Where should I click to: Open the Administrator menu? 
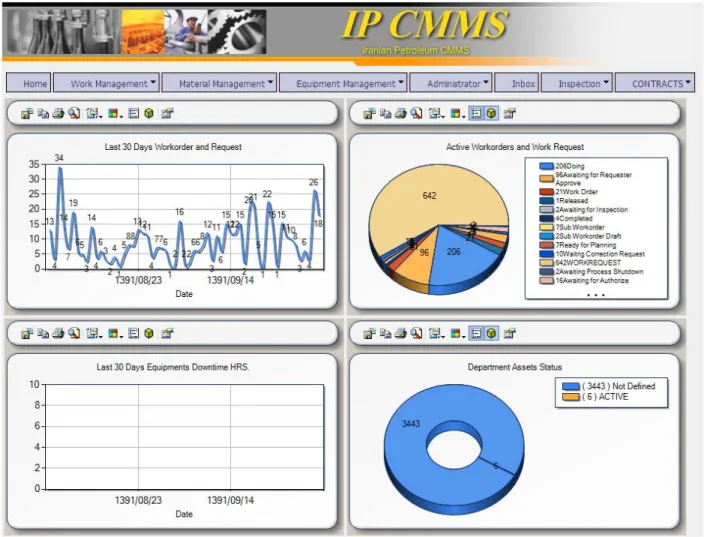click(x=451, y=83)
